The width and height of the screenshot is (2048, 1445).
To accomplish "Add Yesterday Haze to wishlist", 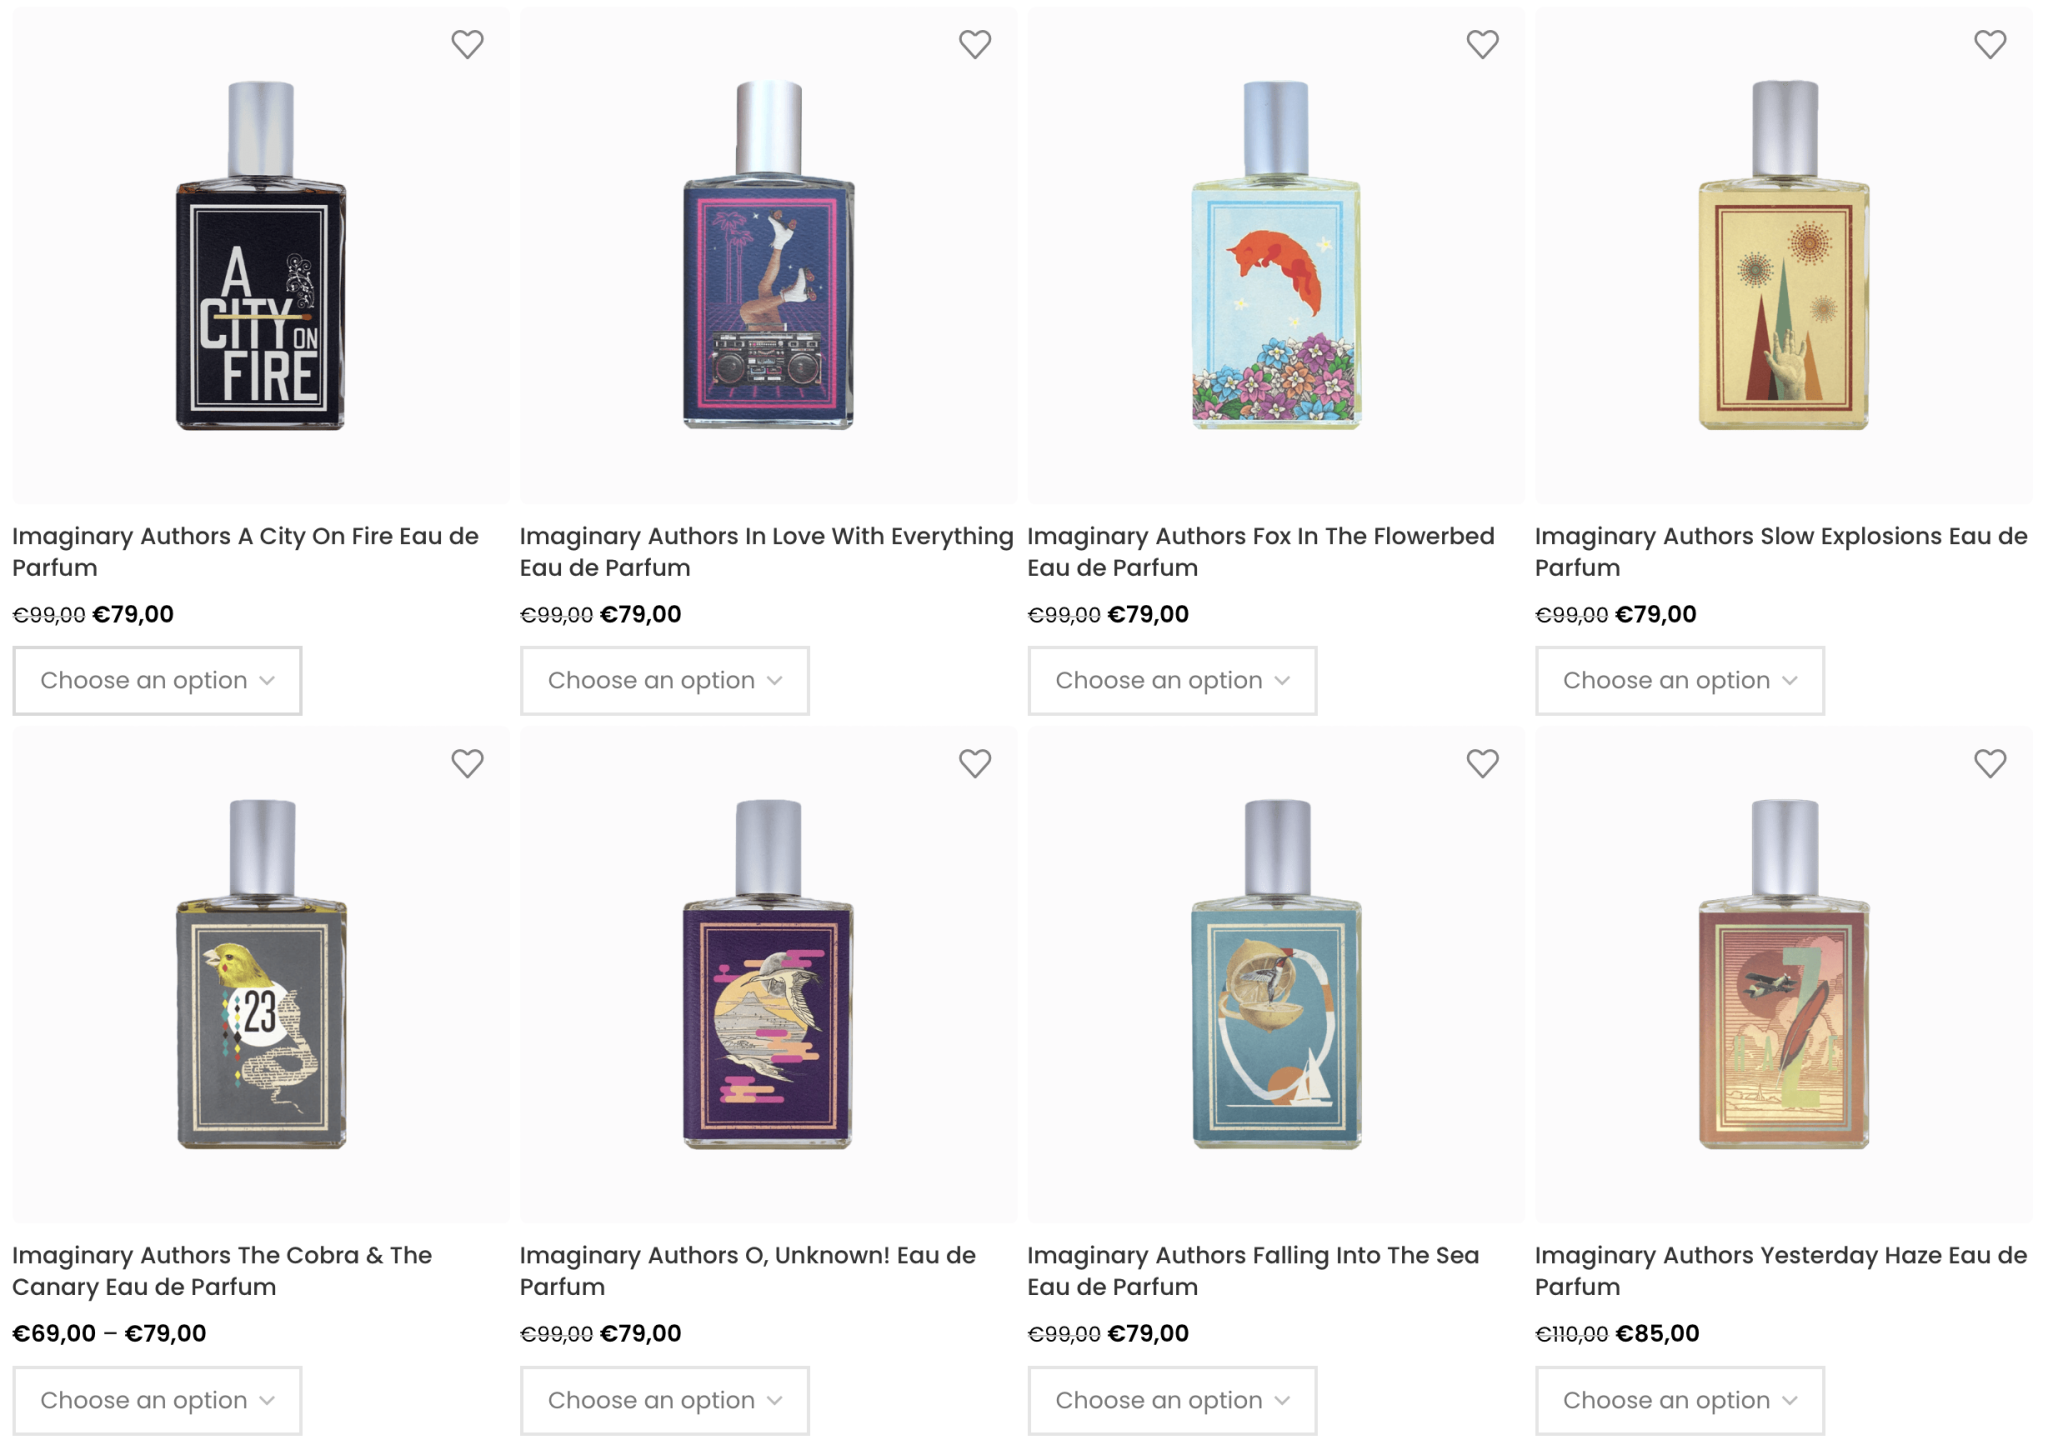I will point(1990,764).
